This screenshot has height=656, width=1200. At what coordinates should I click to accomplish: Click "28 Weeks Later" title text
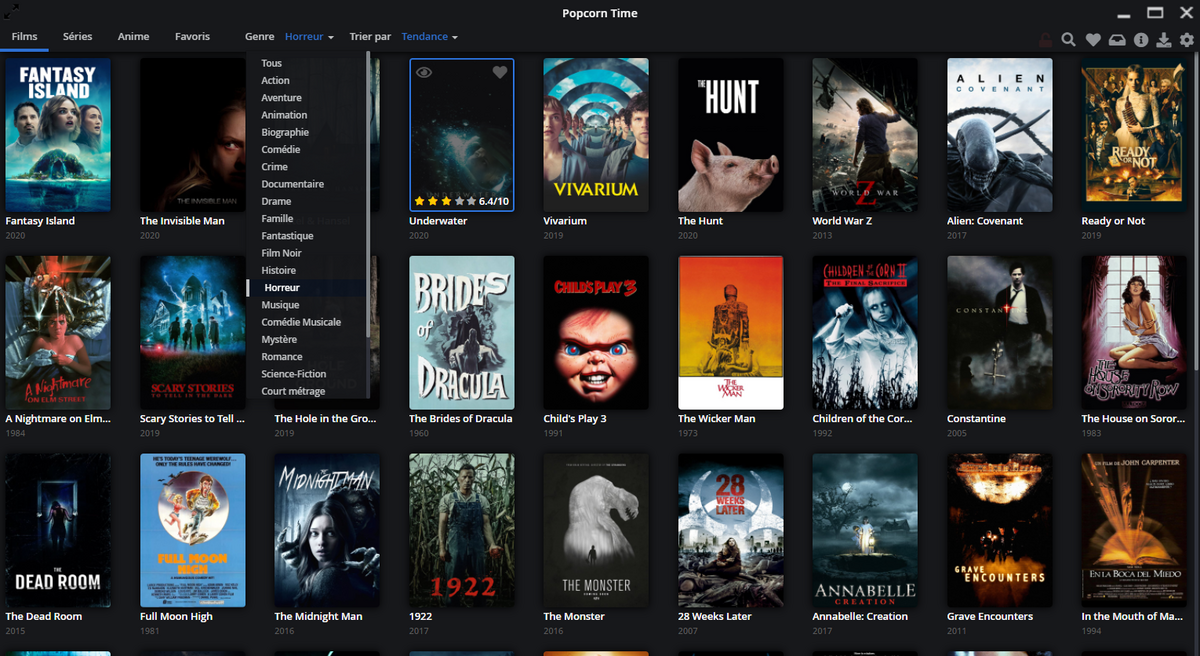click(715, 617)
